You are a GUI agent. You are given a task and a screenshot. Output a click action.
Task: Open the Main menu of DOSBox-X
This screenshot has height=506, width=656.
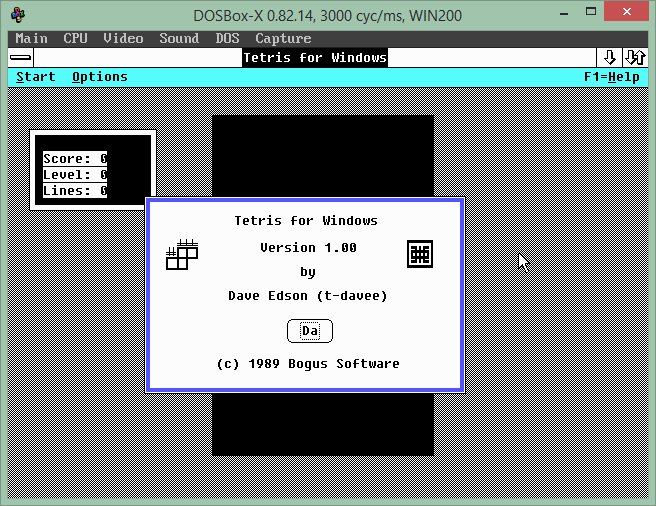[31, 39]
